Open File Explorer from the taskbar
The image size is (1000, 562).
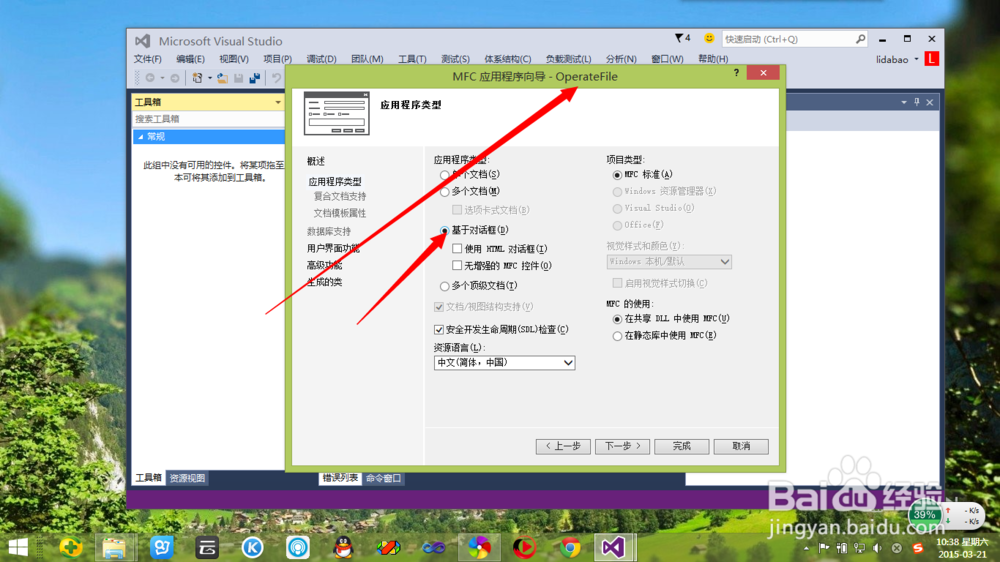tap(114, 547)
